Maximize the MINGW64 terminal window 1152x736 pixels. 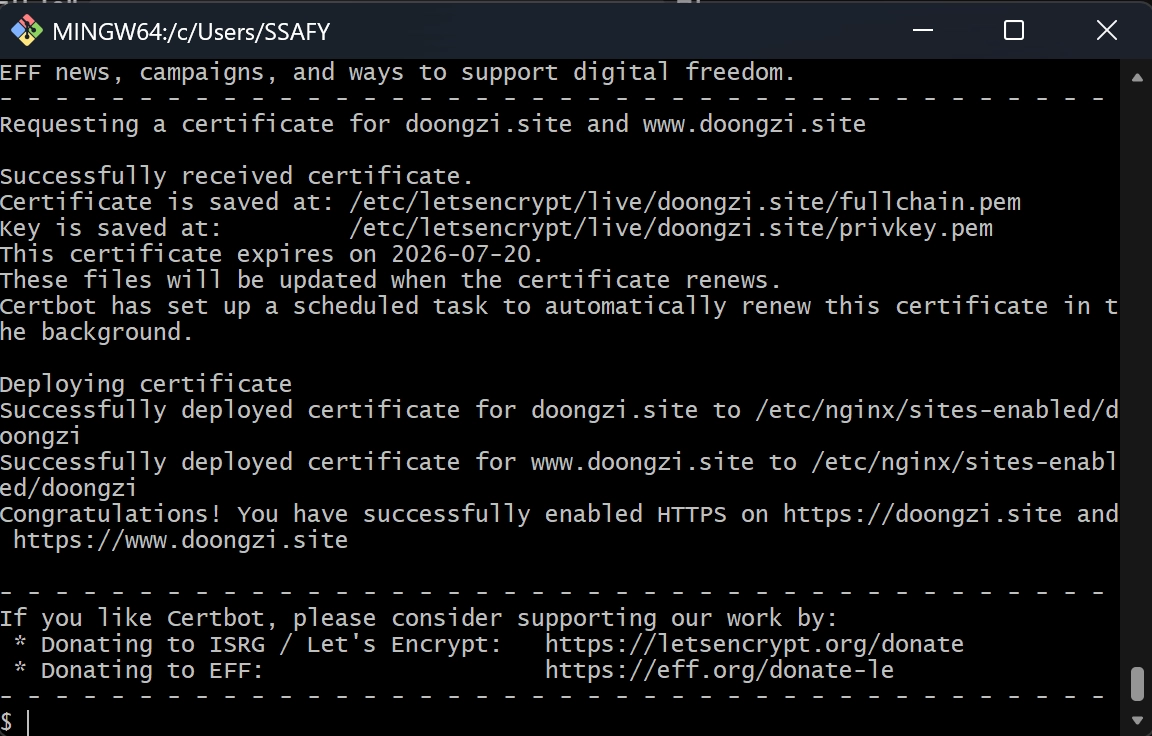[x=1013, y=30]
